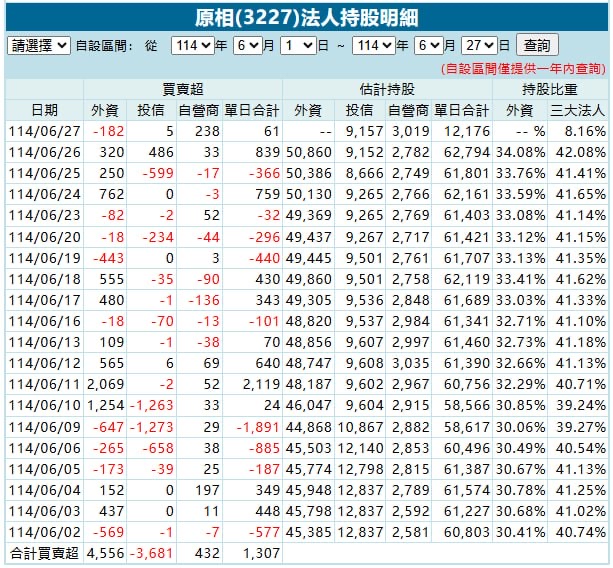The height and width of the screenshot is (568, 613).
Task: Open the start day 1 dropdown
Action: click(298, 46)
